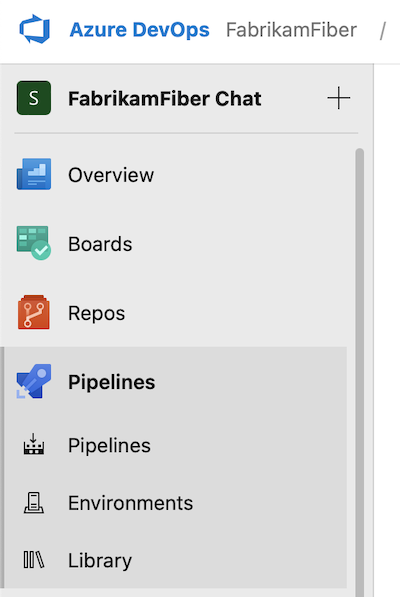Screen dimensions: 400x597
Task: Click the Library books icon
Action: point(34,560)
